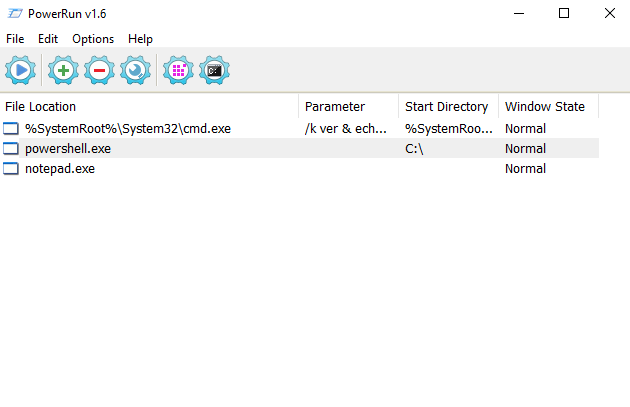Click the cmd.exe row file icon
The width and height of the screenshot is (630, 407).
[11, 129]
